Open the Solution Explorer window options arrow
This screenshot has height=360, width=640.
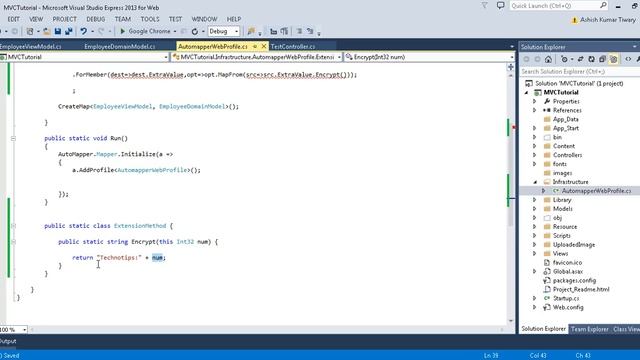(x=635, y=47)
